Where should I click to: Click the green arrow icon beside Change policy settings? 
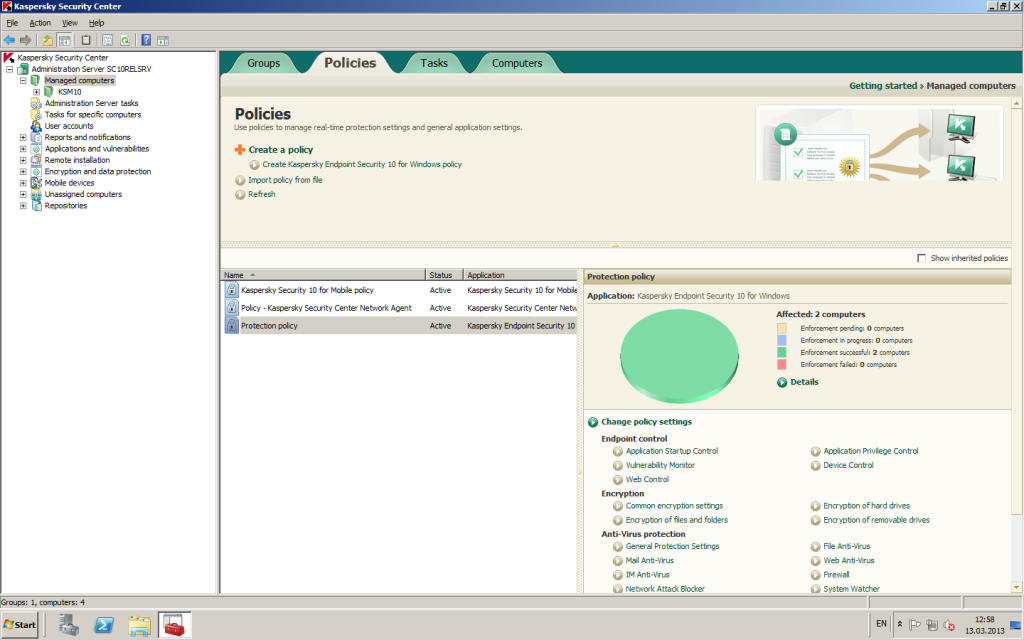point(593,422)
